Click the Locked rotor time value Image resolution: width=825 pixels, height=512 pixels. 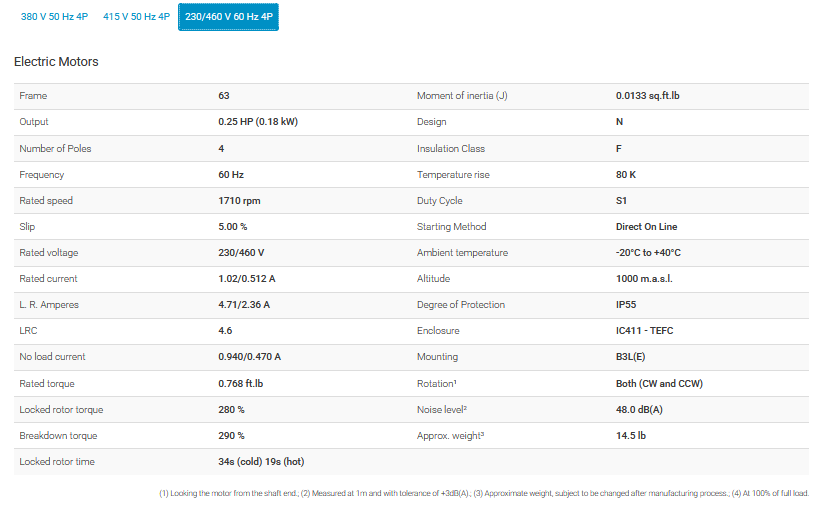tap(260, 461)
